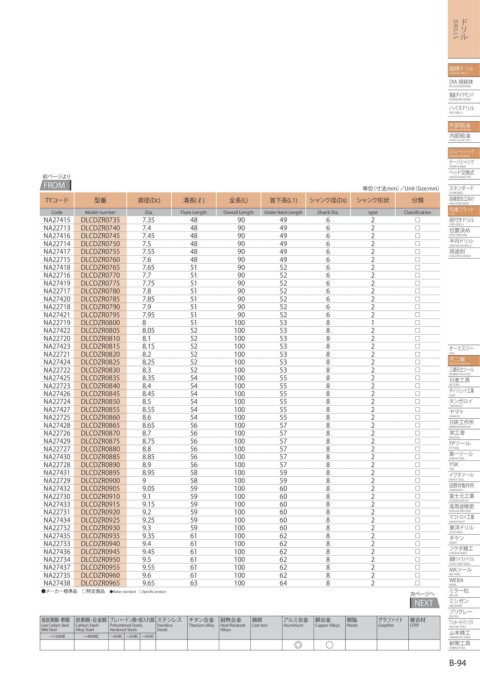This screenshot has width=480, height=677.
Task: Open the FPツール maker tab
Action: pyautogui.click(x=464, y=445)
